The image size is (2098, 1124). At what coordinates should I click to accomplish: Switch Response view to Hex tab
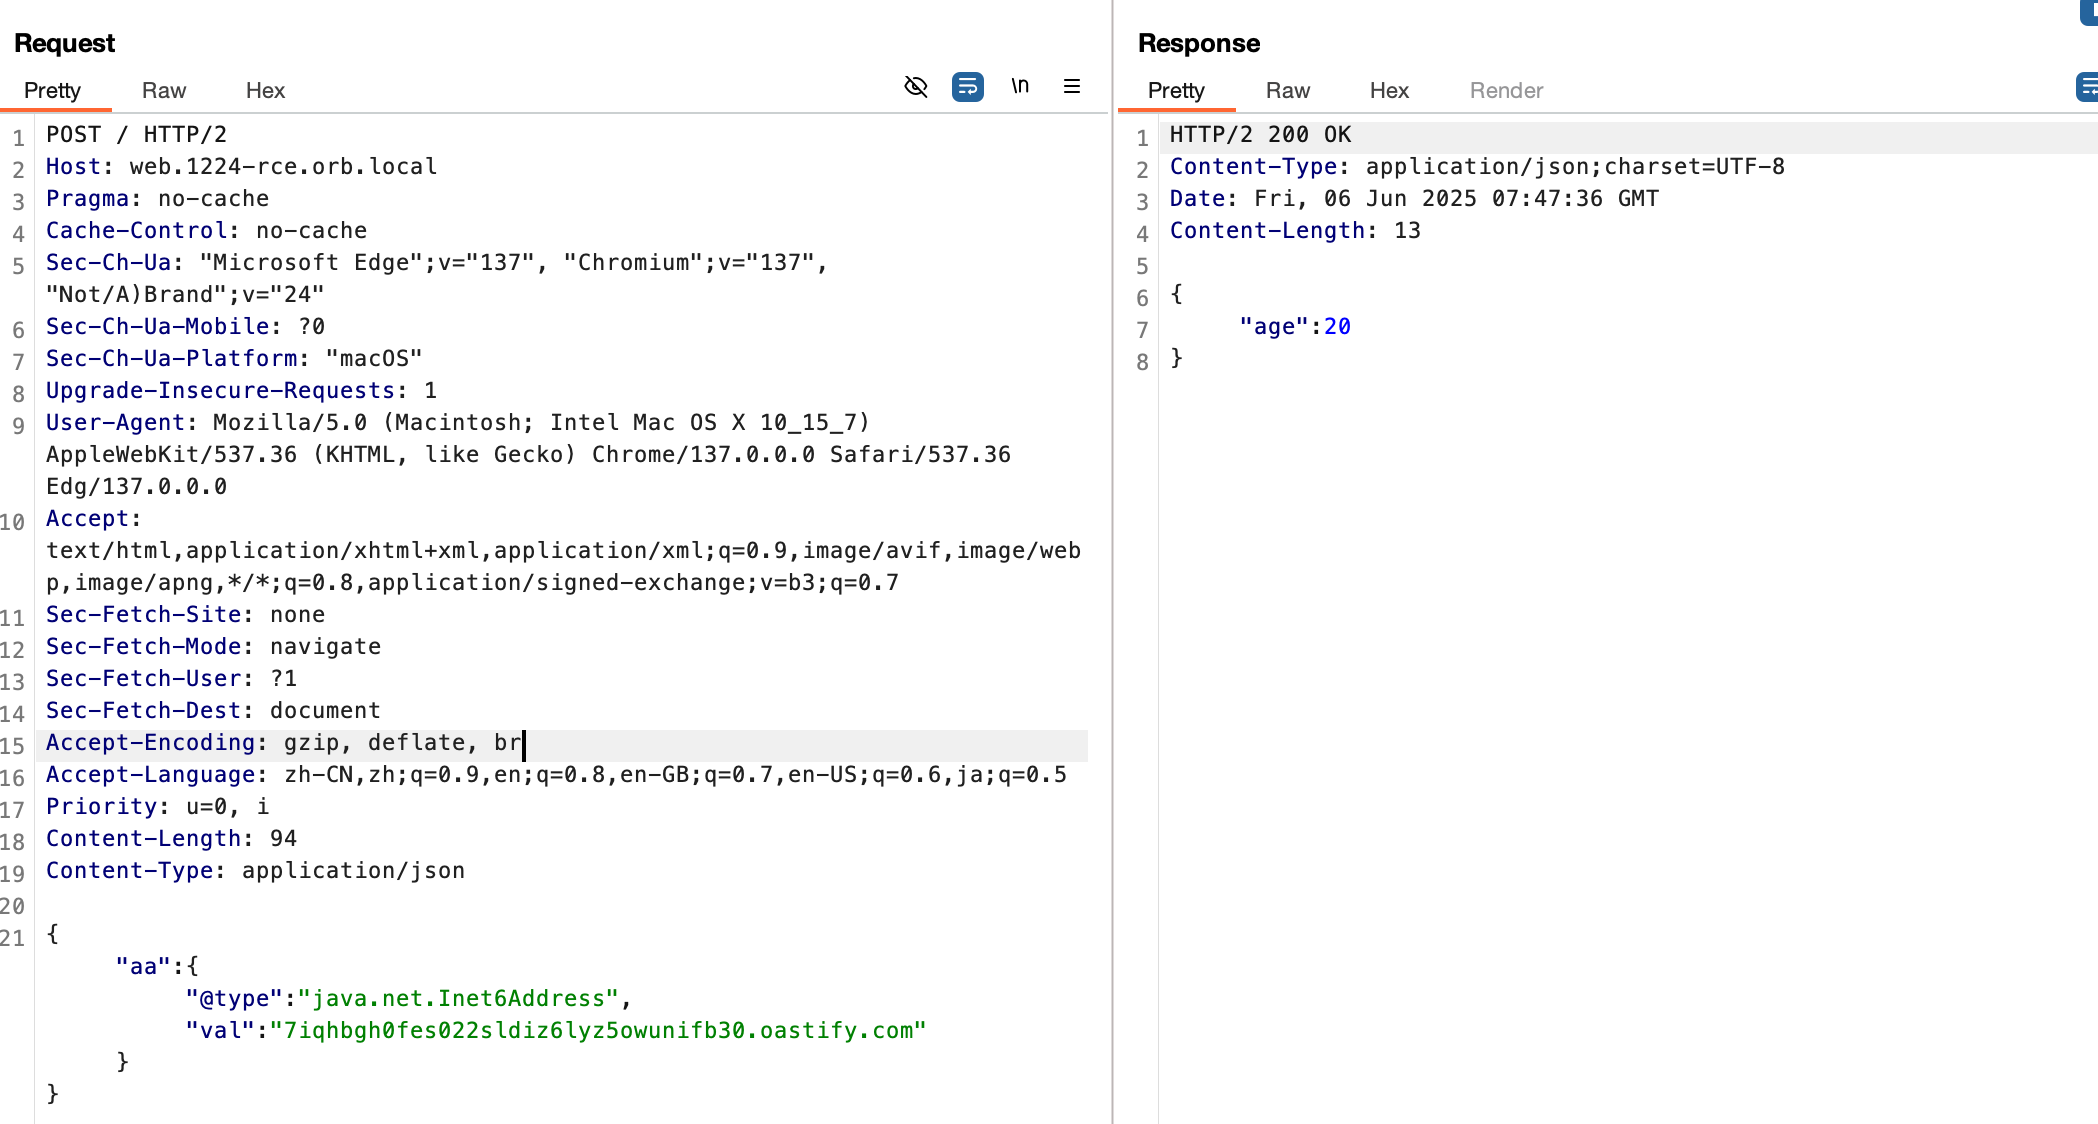click(1389, 91)
